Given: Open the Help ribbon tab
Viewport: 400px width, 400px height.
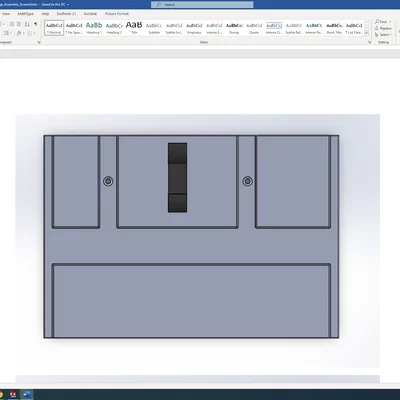Looking at the screenshot, I should click(45, 14).
